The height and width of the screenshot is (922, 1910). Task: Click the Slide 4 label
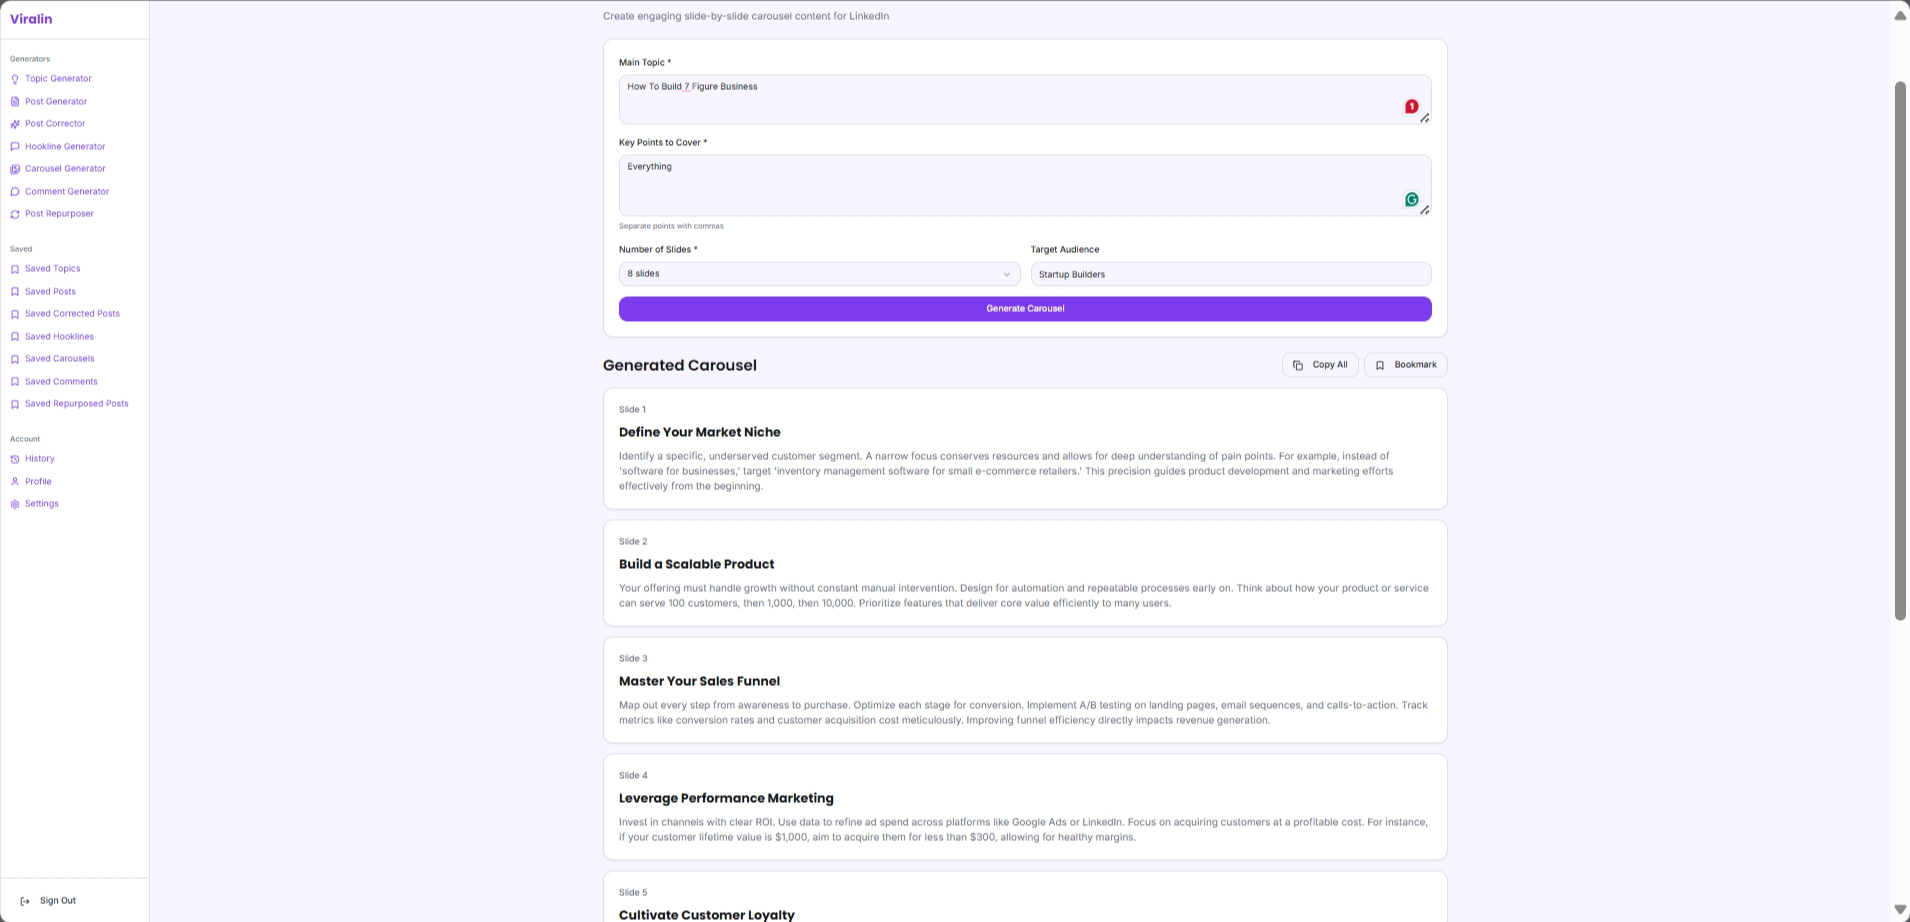[x=633, y=776]
